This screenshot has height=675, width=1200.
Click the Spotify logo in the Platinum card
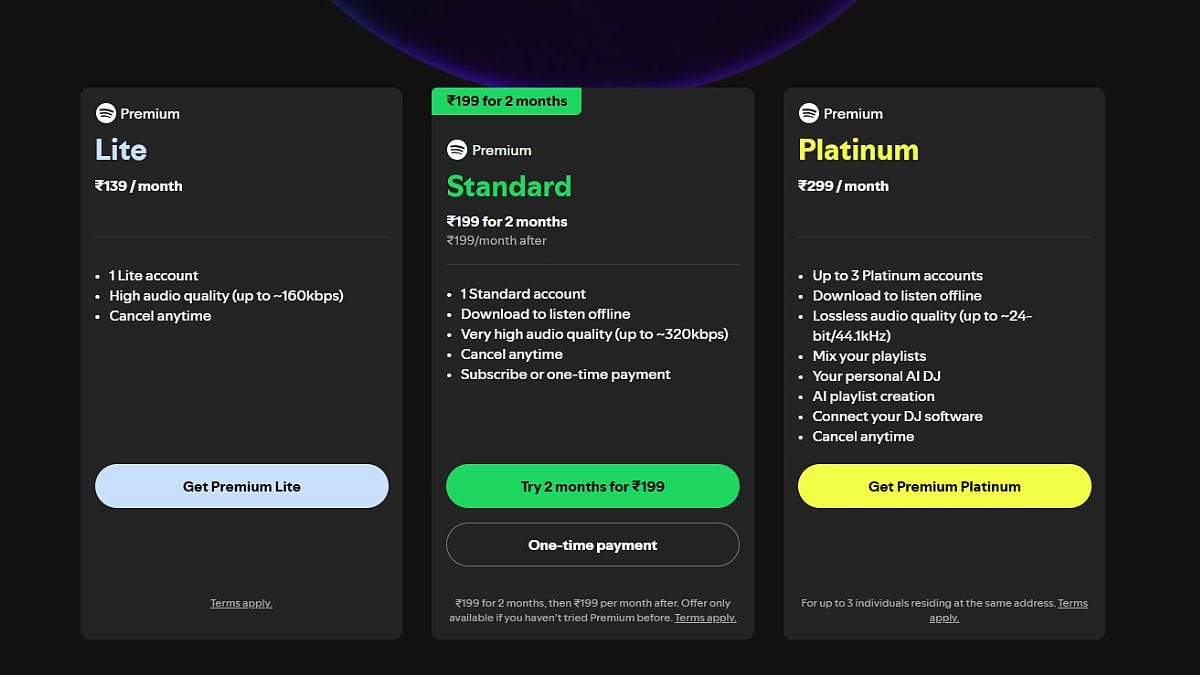809,114
